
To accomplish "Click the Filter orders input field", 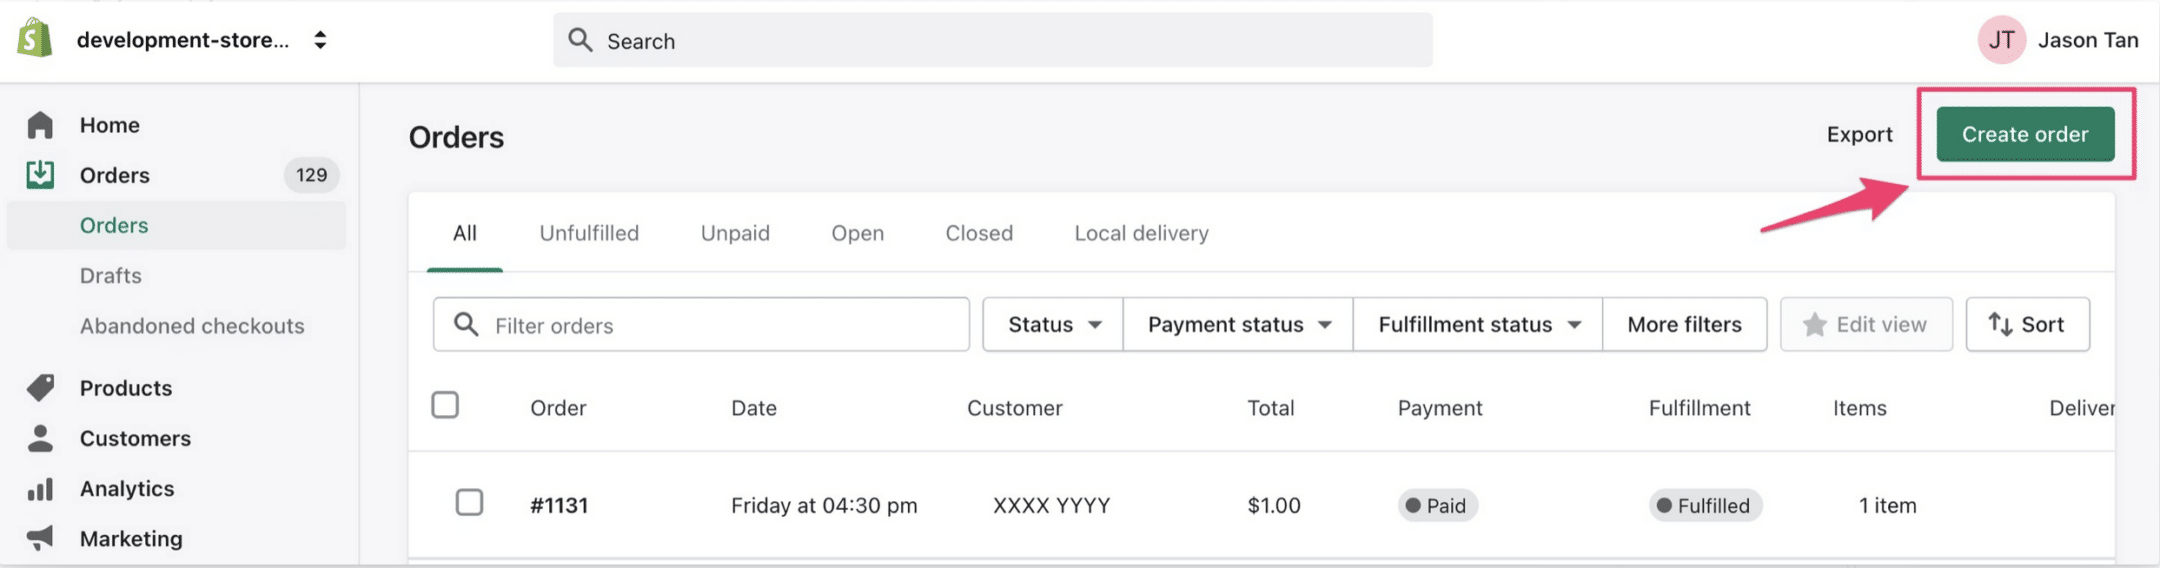I will tap(701, 324).
